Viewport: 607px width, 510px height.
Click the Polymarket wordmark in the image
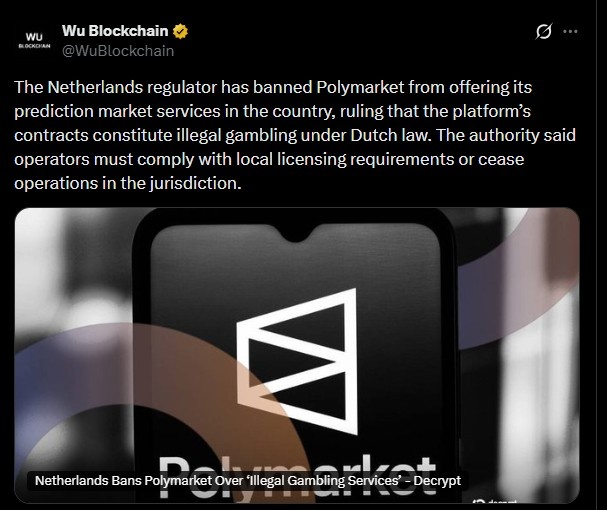coord(297,477)
